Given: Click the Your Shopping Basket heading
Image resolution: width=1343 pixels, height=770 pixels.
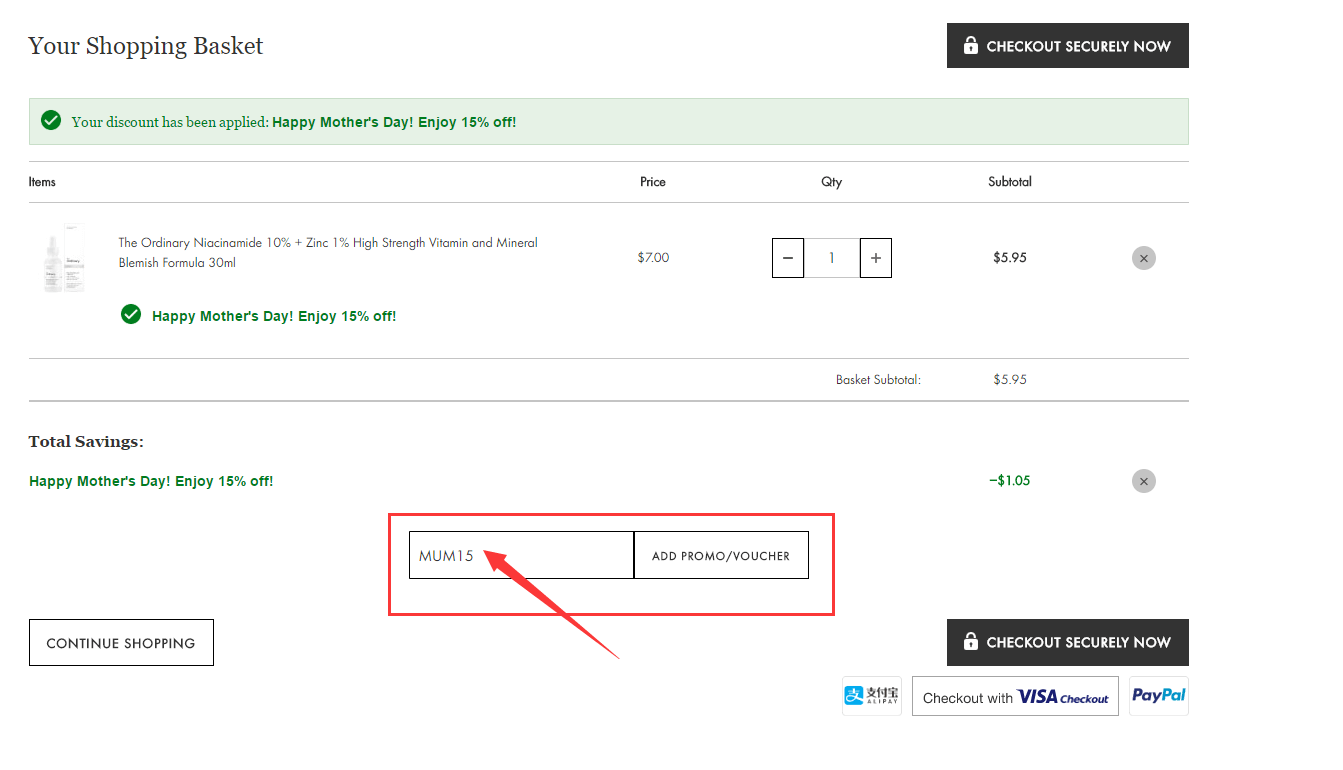Looking at the screenshot, I should pos(146,46).
